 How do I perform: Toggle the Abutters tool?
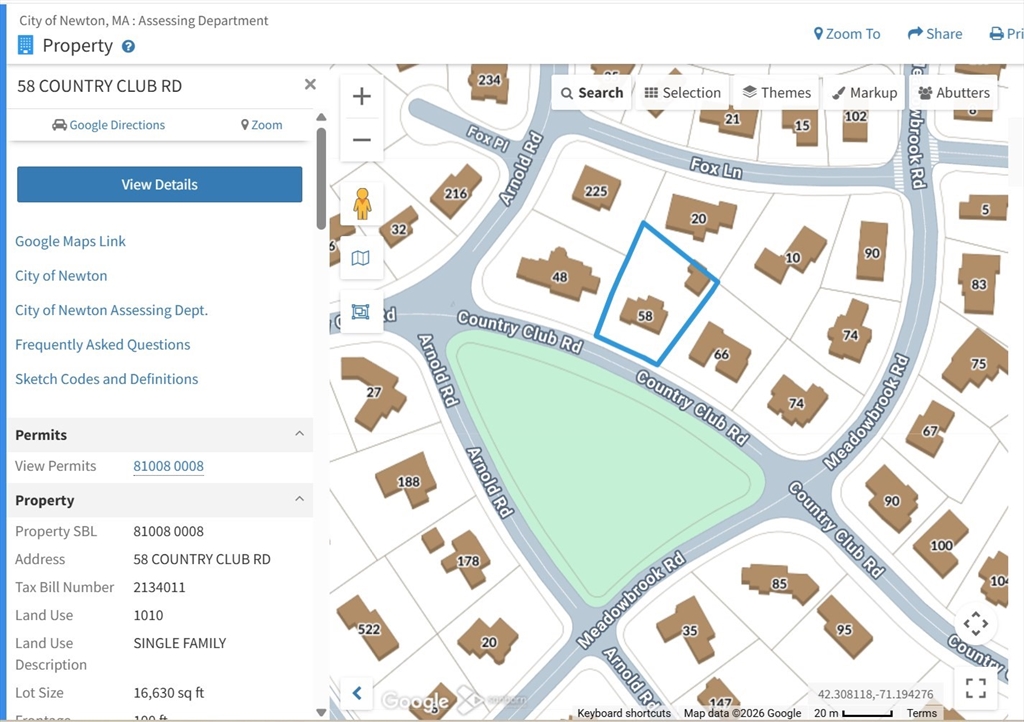click(x=953, y=92)
